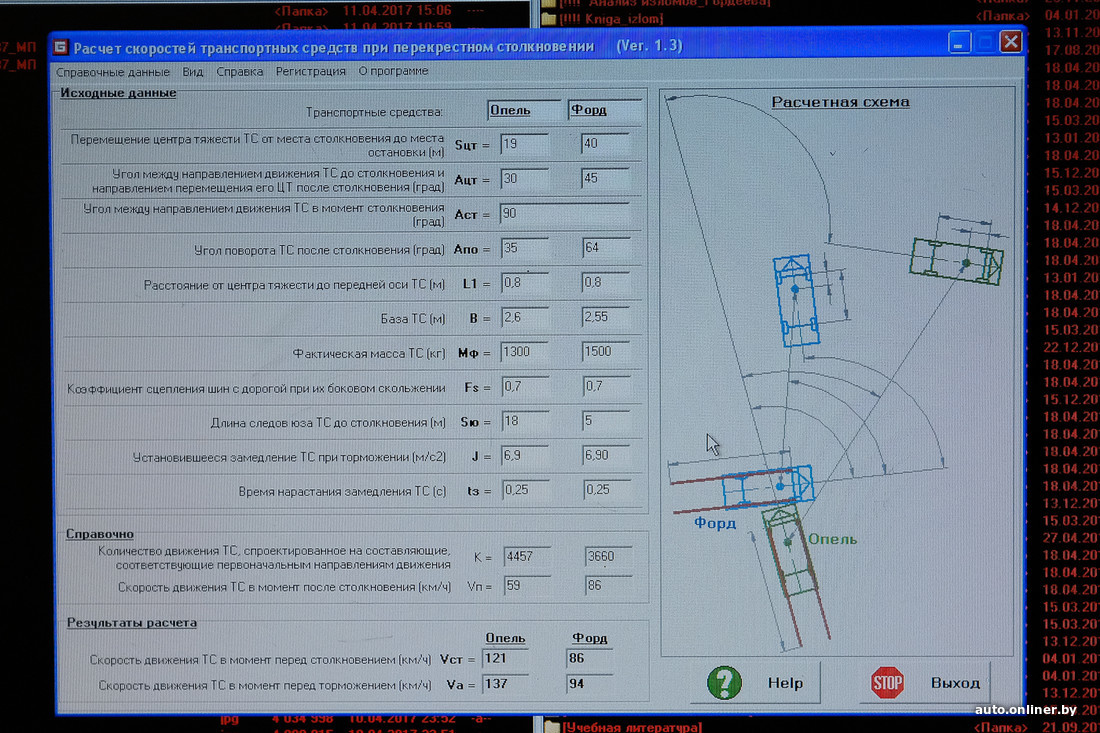Edit the Опель vehicle name field
1100x733 pixels.
525,110
